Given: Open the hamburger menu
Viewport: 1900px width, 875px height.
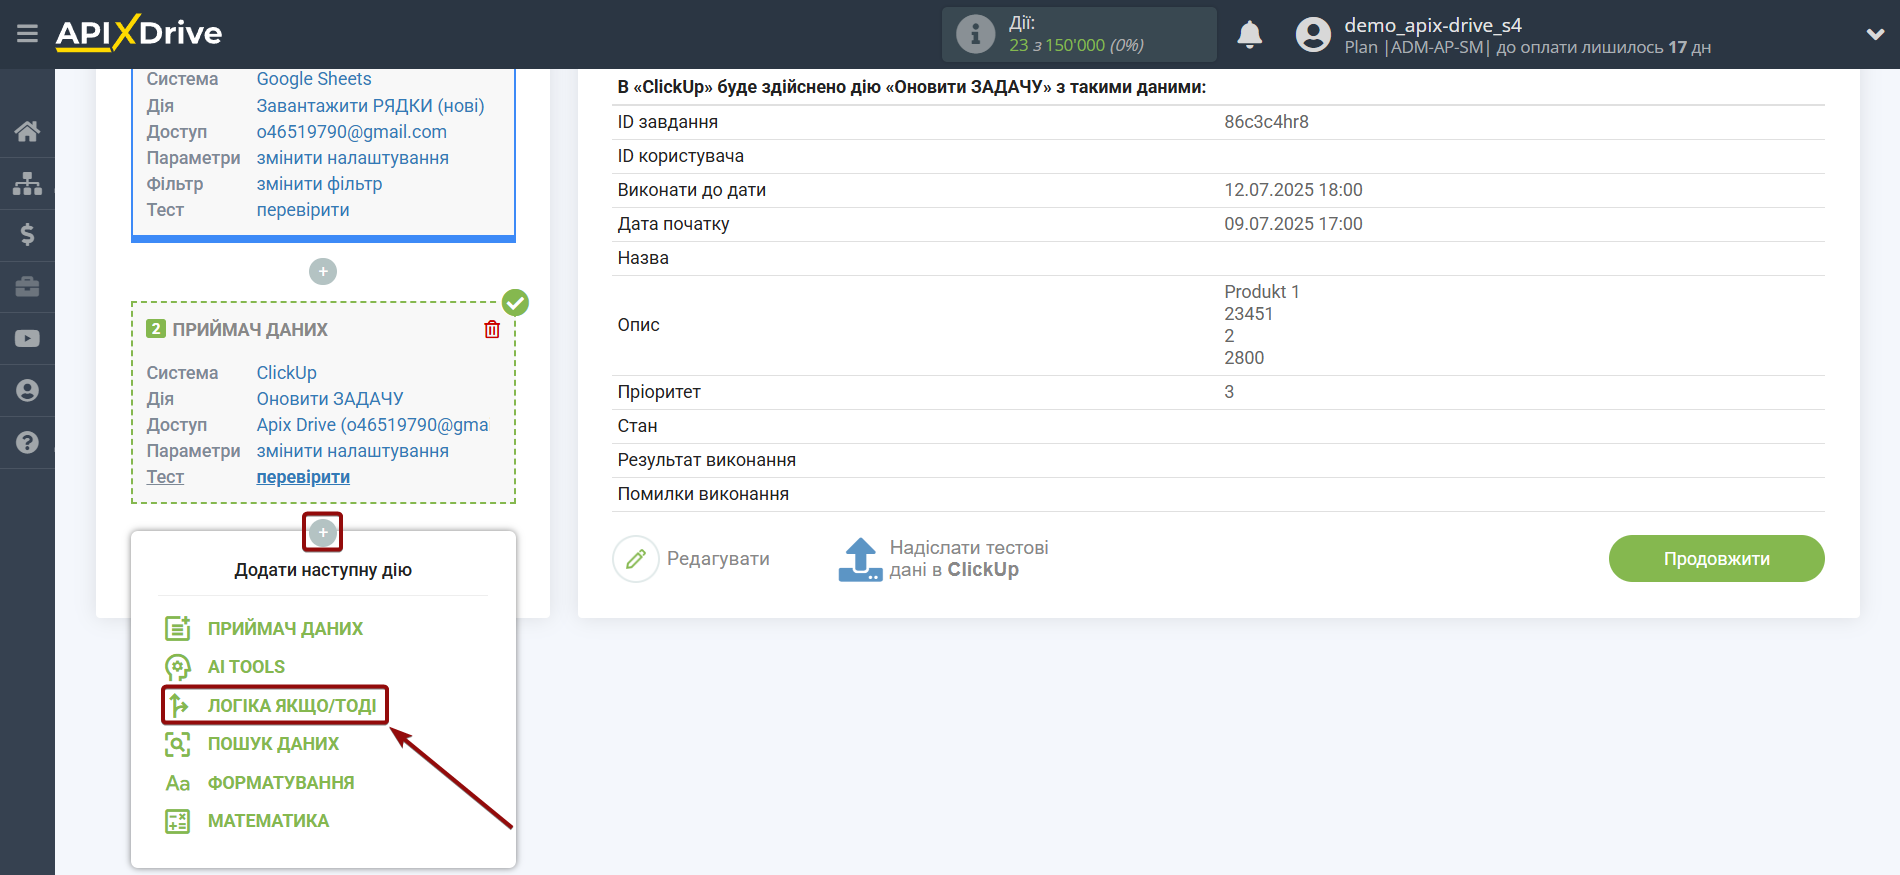Looking at the screenshot, I should tap(27, 34).
